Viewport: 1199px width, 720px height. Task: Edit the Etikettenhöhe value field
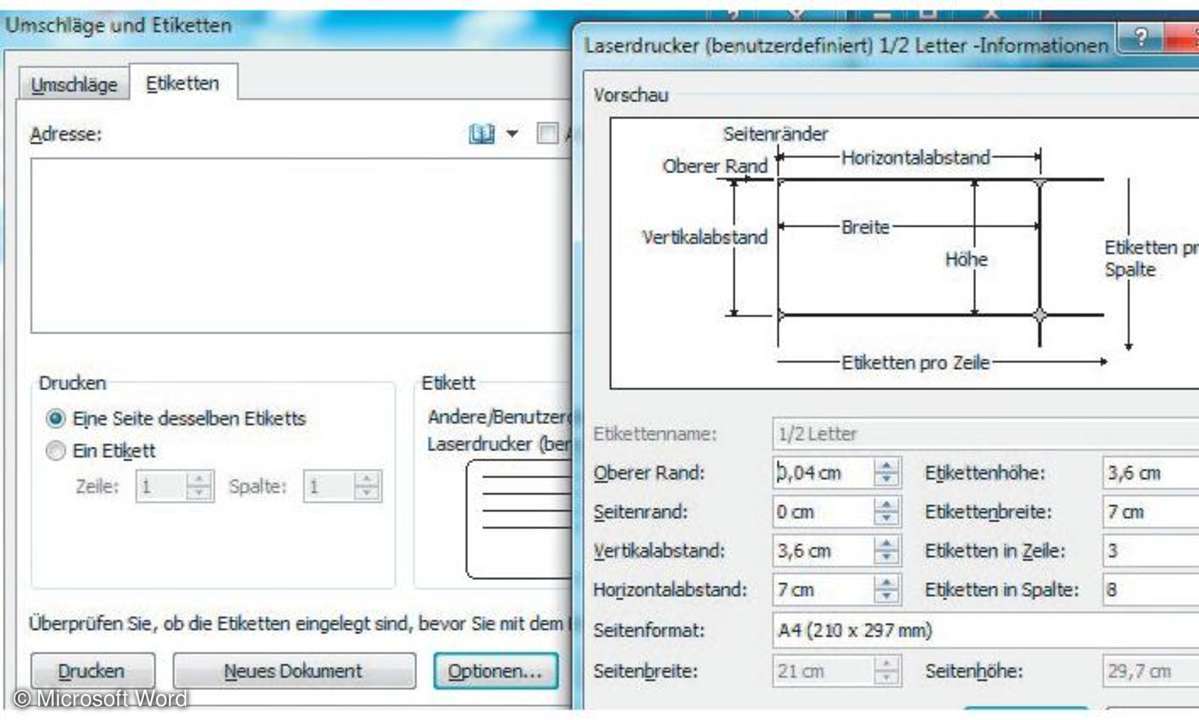pyautogui.click(x=1151, y=473)
